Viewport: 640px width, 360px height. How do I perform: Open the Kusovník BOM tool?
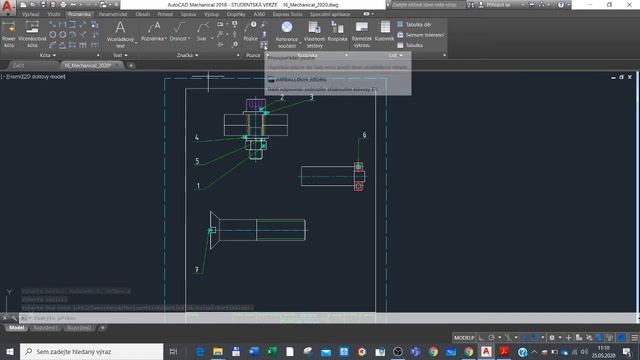coord(384,32)
